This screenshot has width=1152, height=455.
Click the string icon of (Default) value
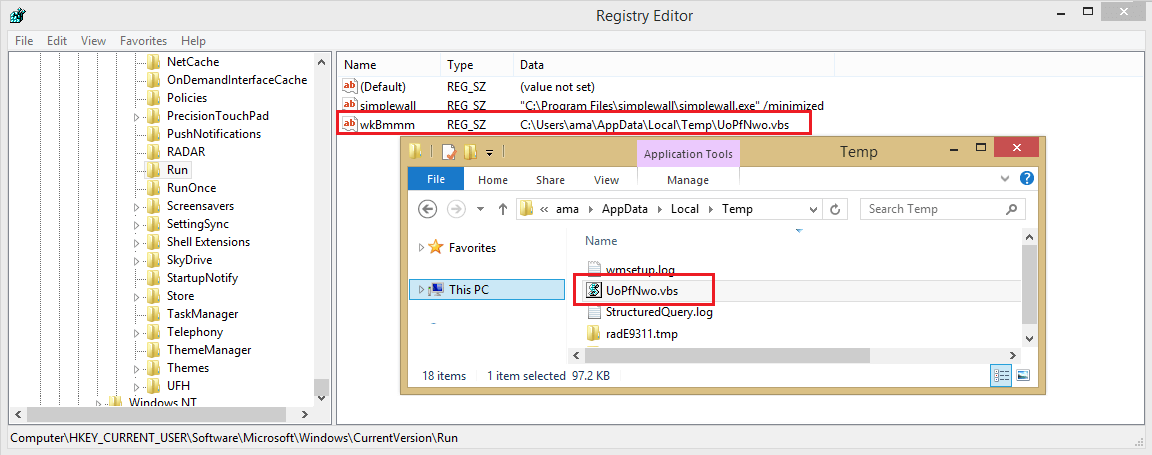point(350,87)
